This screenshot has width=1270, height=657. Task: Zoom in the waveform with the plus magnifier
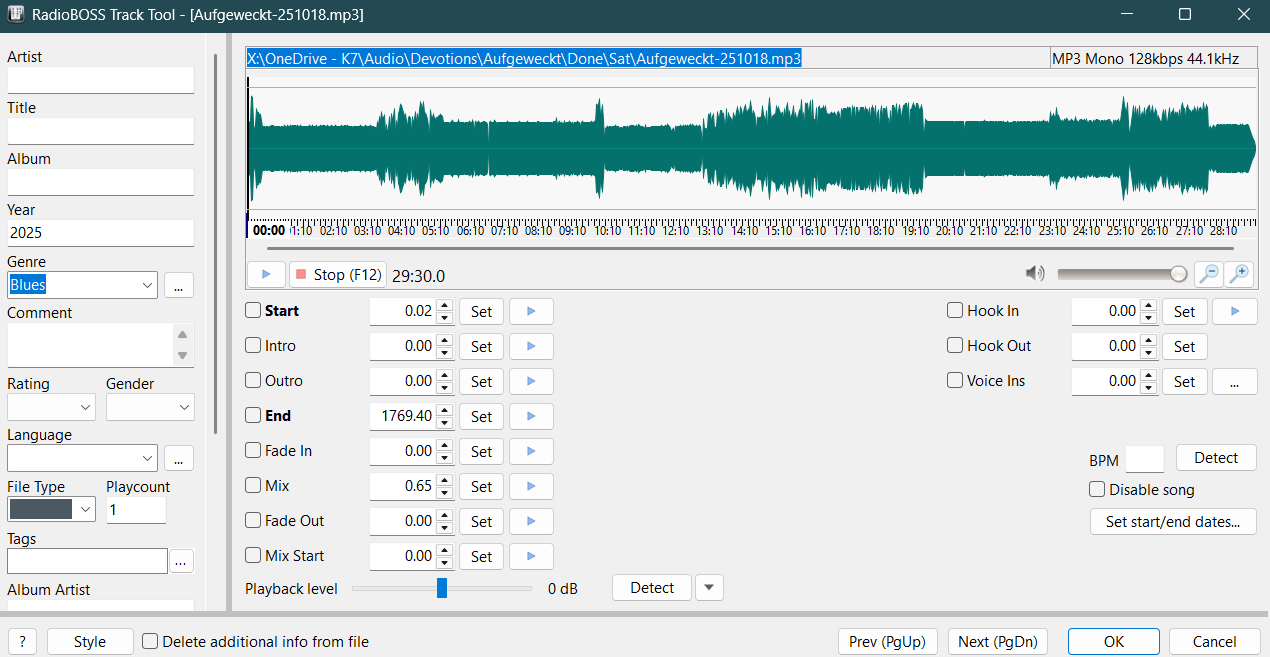coord(1239,274)
